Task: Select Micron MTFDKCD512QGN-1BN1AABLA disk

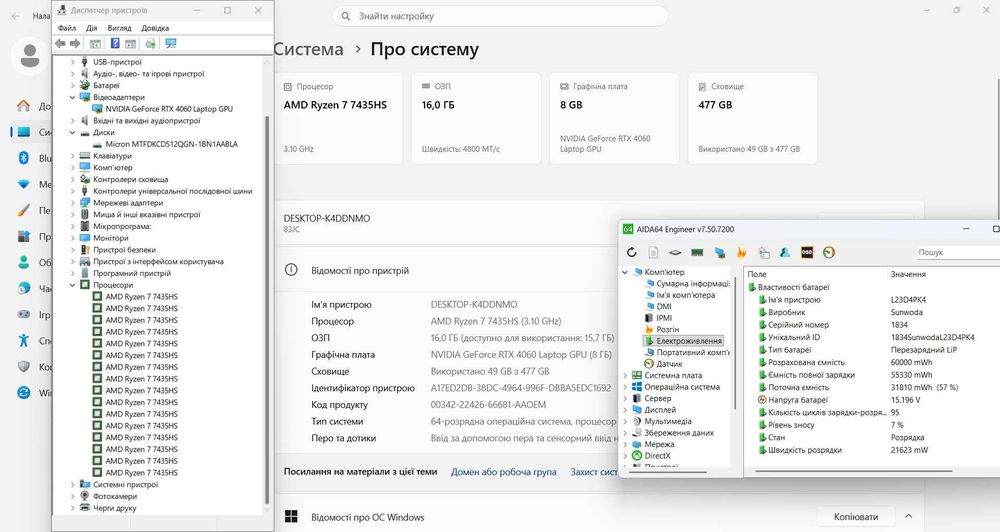Action: tap(172, 144)
